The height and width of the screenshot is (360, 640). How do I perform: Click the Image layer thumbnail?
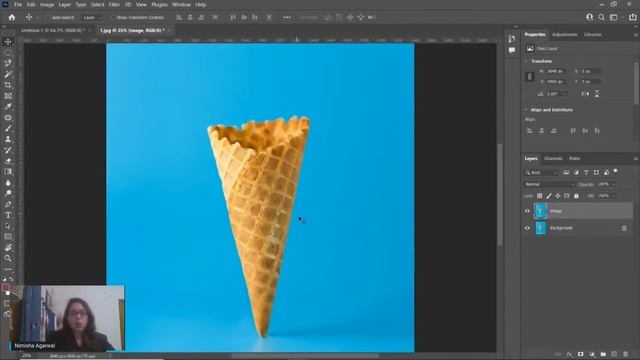point(540,211)
